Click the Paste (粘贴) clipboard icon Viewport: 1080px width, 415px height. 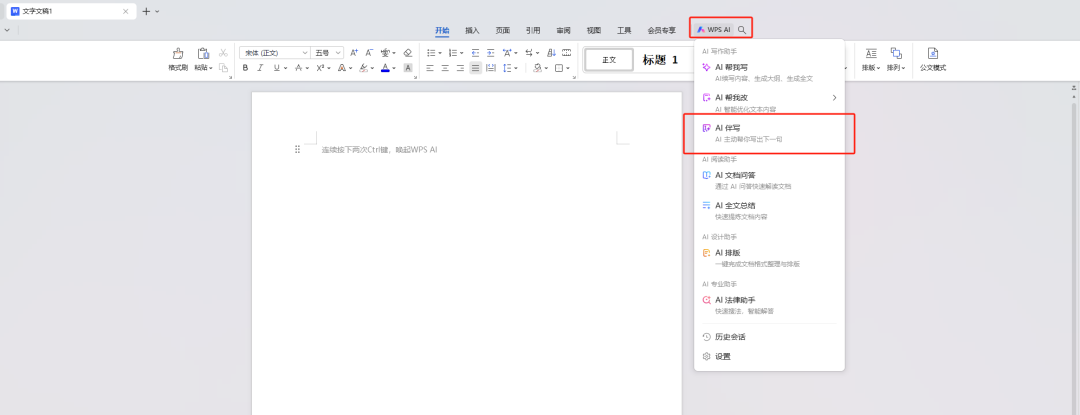click(202, 54)
